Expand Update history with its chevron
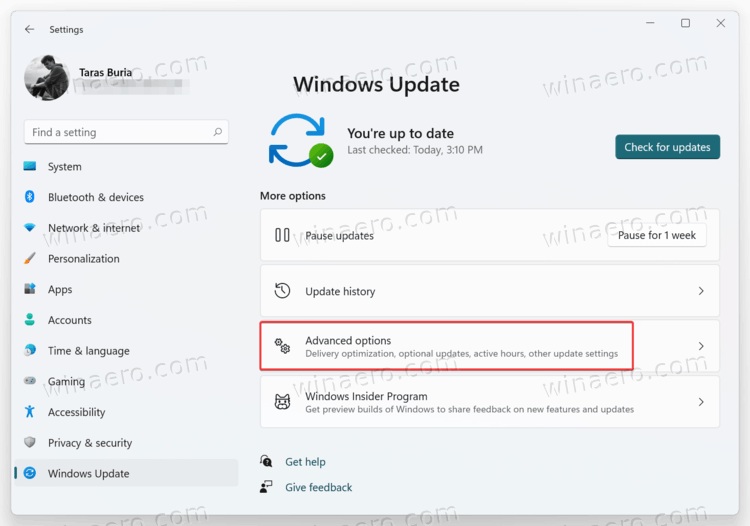This screenshot has width=750, height=526. [x=701, y=291]
